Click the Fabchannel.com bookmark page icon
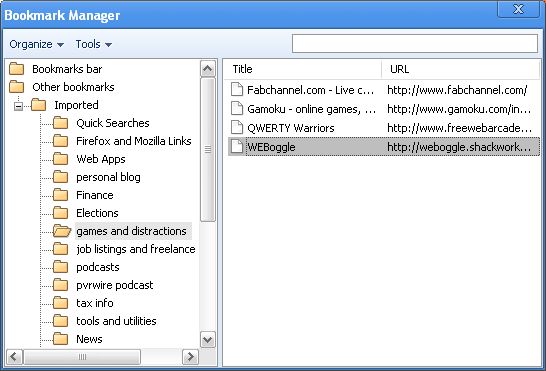 [237, 90]
